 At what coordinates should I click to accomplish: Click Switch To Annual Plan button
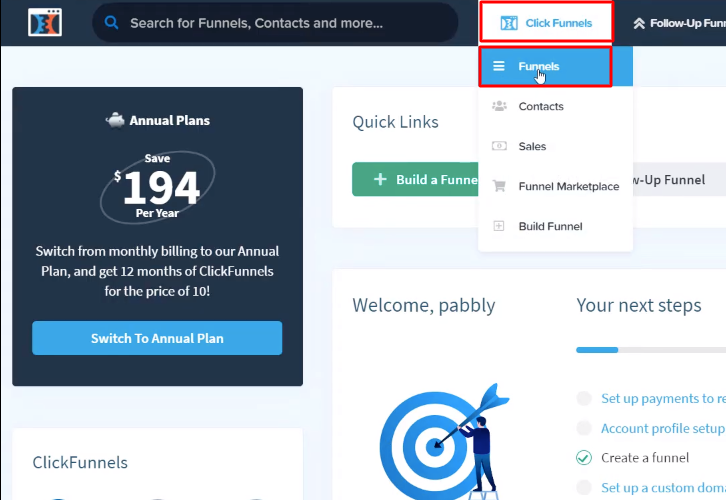pos(157,338)
